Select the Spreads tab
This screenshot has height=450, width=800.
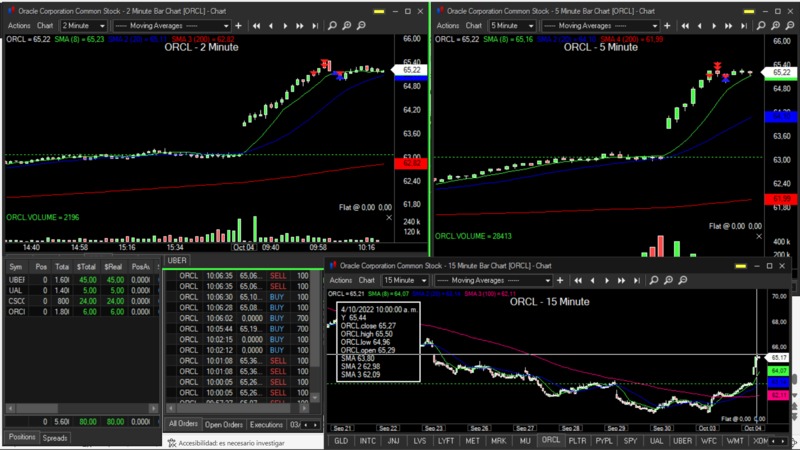tap(55, 438)
